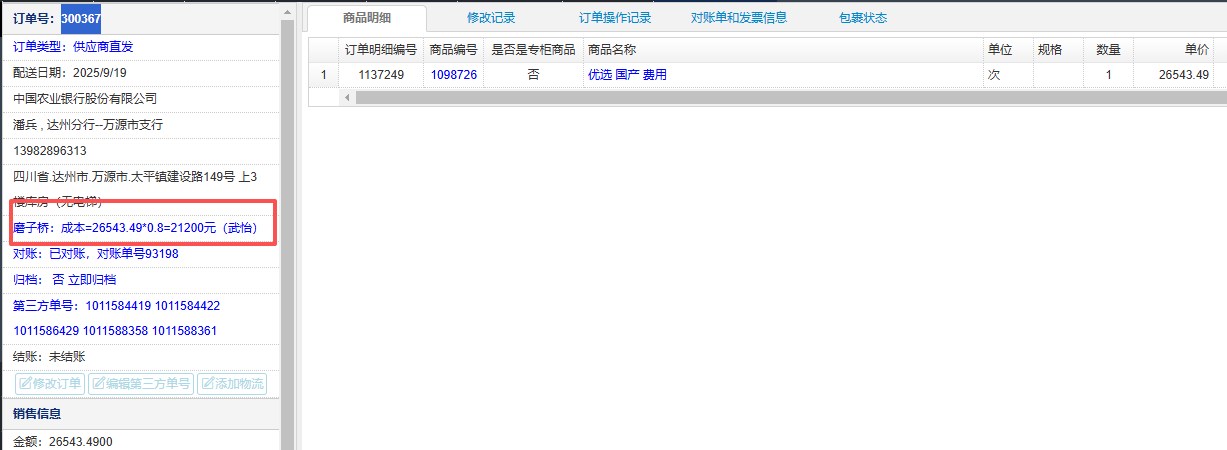Open third-party order number 1011584422
1227x450 pixels.
coord(186,306)
